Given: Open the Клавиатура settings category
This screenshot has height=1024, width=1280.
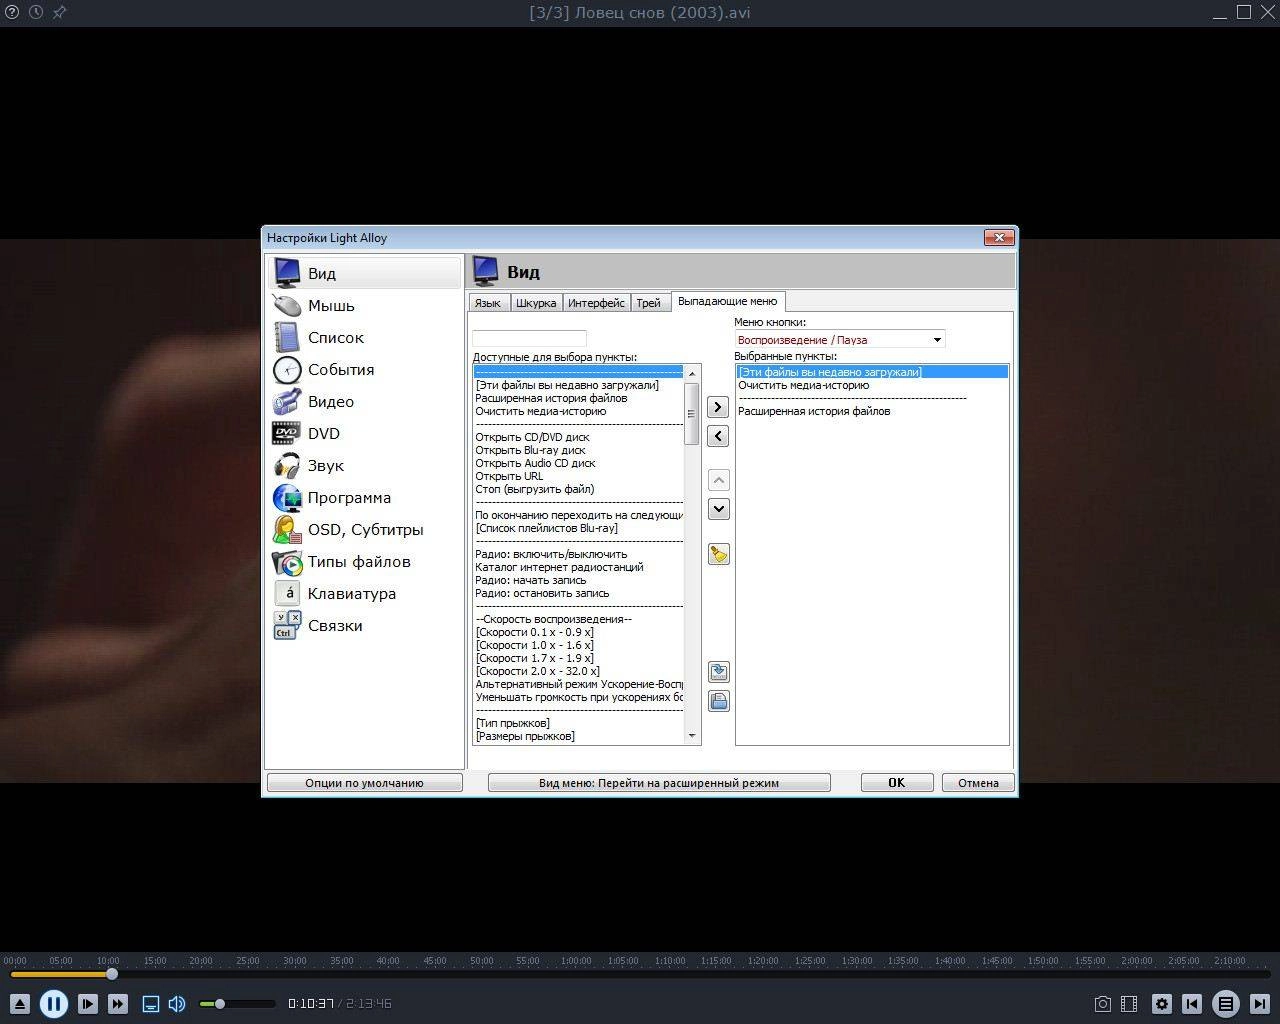Looking at the screenshot, I should pyautogui.click(x=364, y=593).
